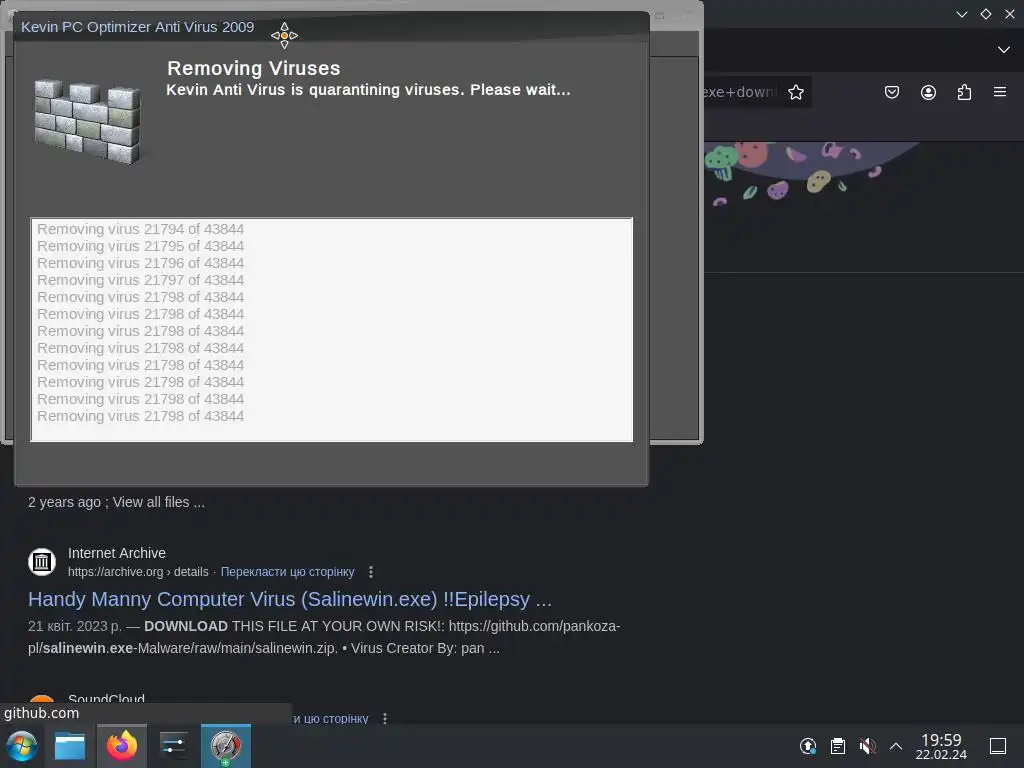Expand the Firefox tab list chevron
Screen dimensions: 1024x768
click(1004, 50)
